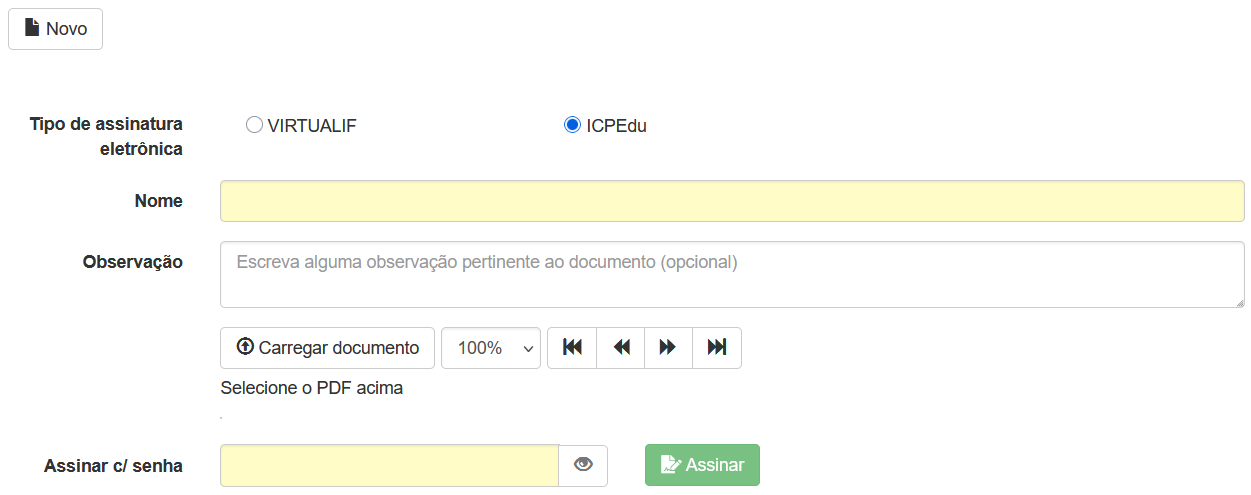Open the 100% zoom dropdown
Viewport: 1251px width, 495px height.
click(490, 348)
